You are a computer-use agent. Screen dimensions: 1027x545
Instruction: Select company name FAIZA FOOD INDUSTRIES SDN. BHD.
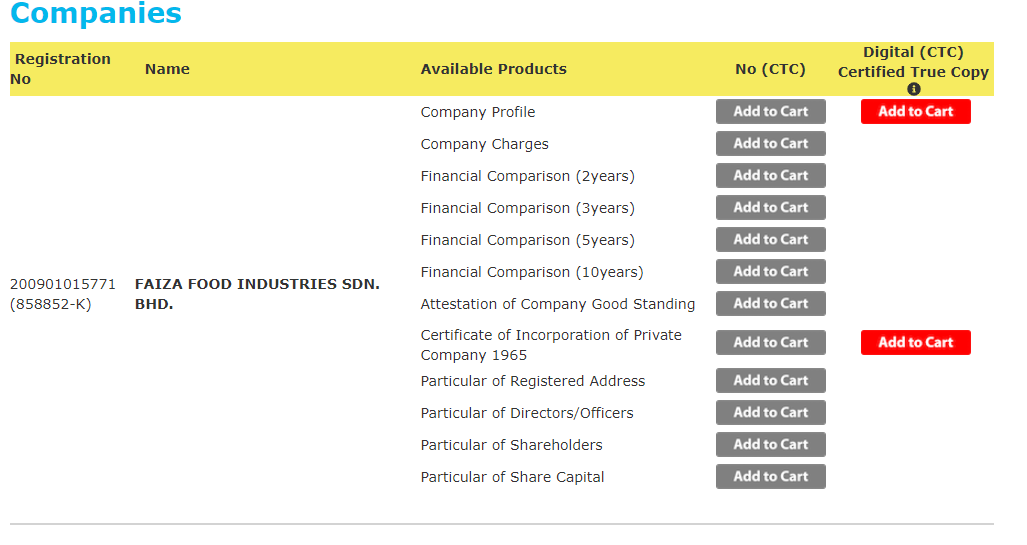point(257,294)
